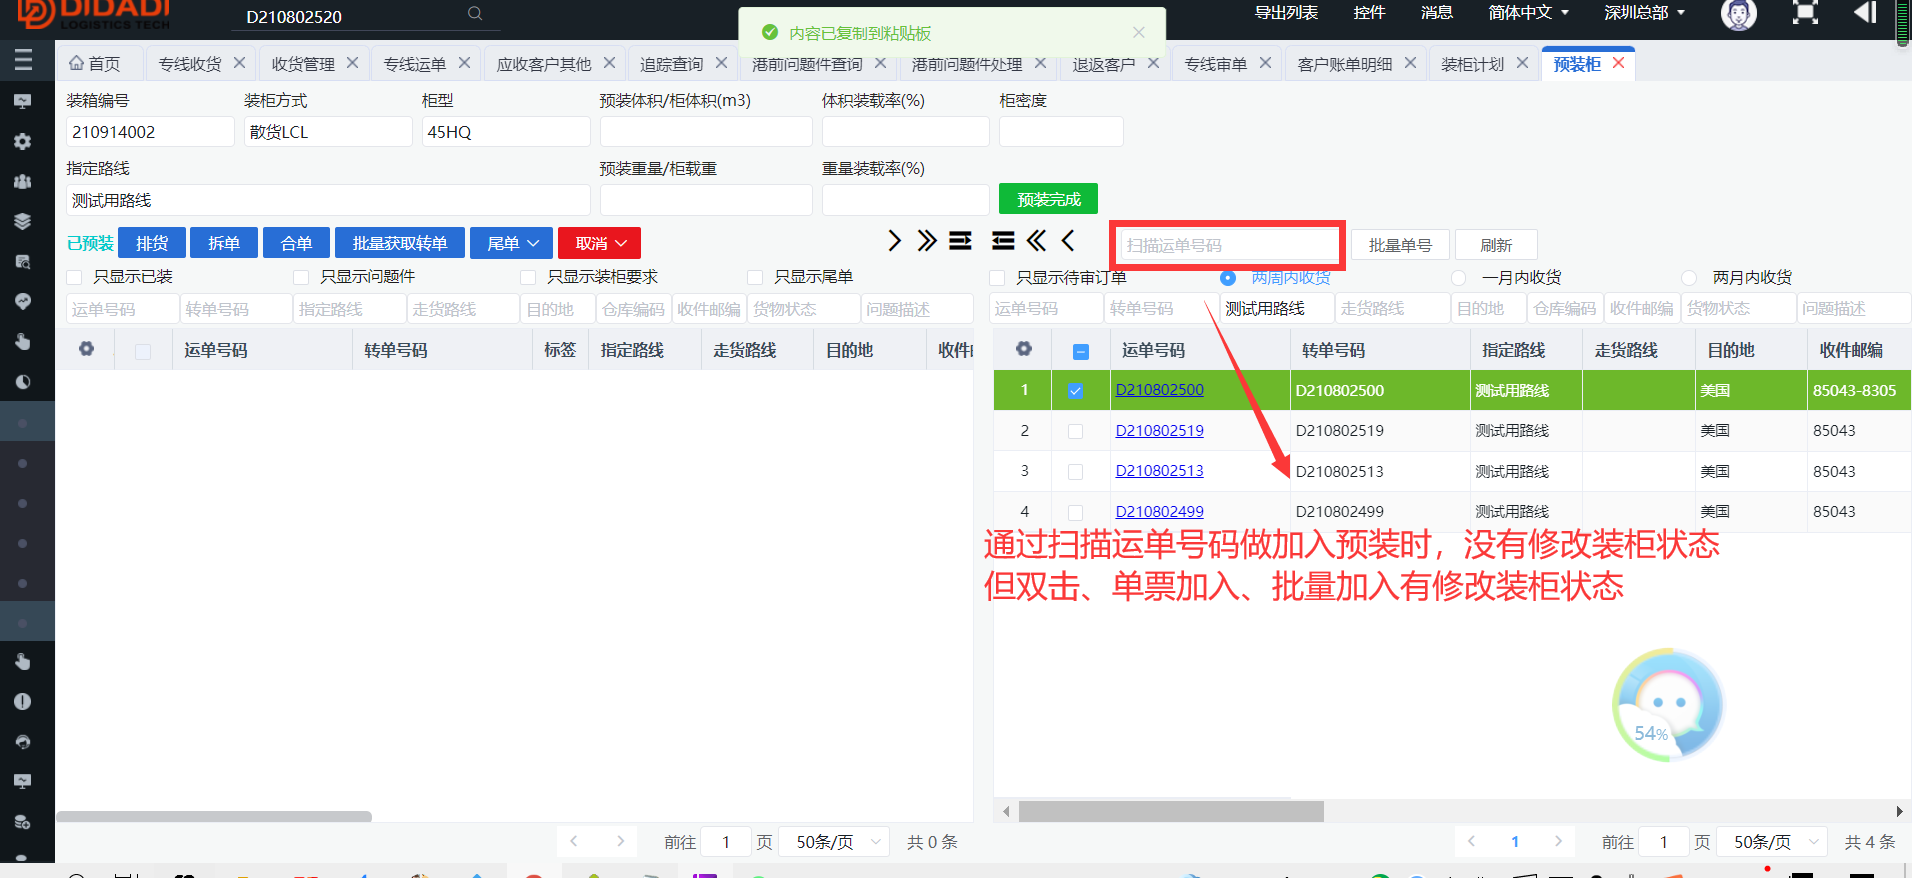Viewport: 1912px width, 878px height.
Task: Open 简体中文 language dropdown
Action: 1528,12
